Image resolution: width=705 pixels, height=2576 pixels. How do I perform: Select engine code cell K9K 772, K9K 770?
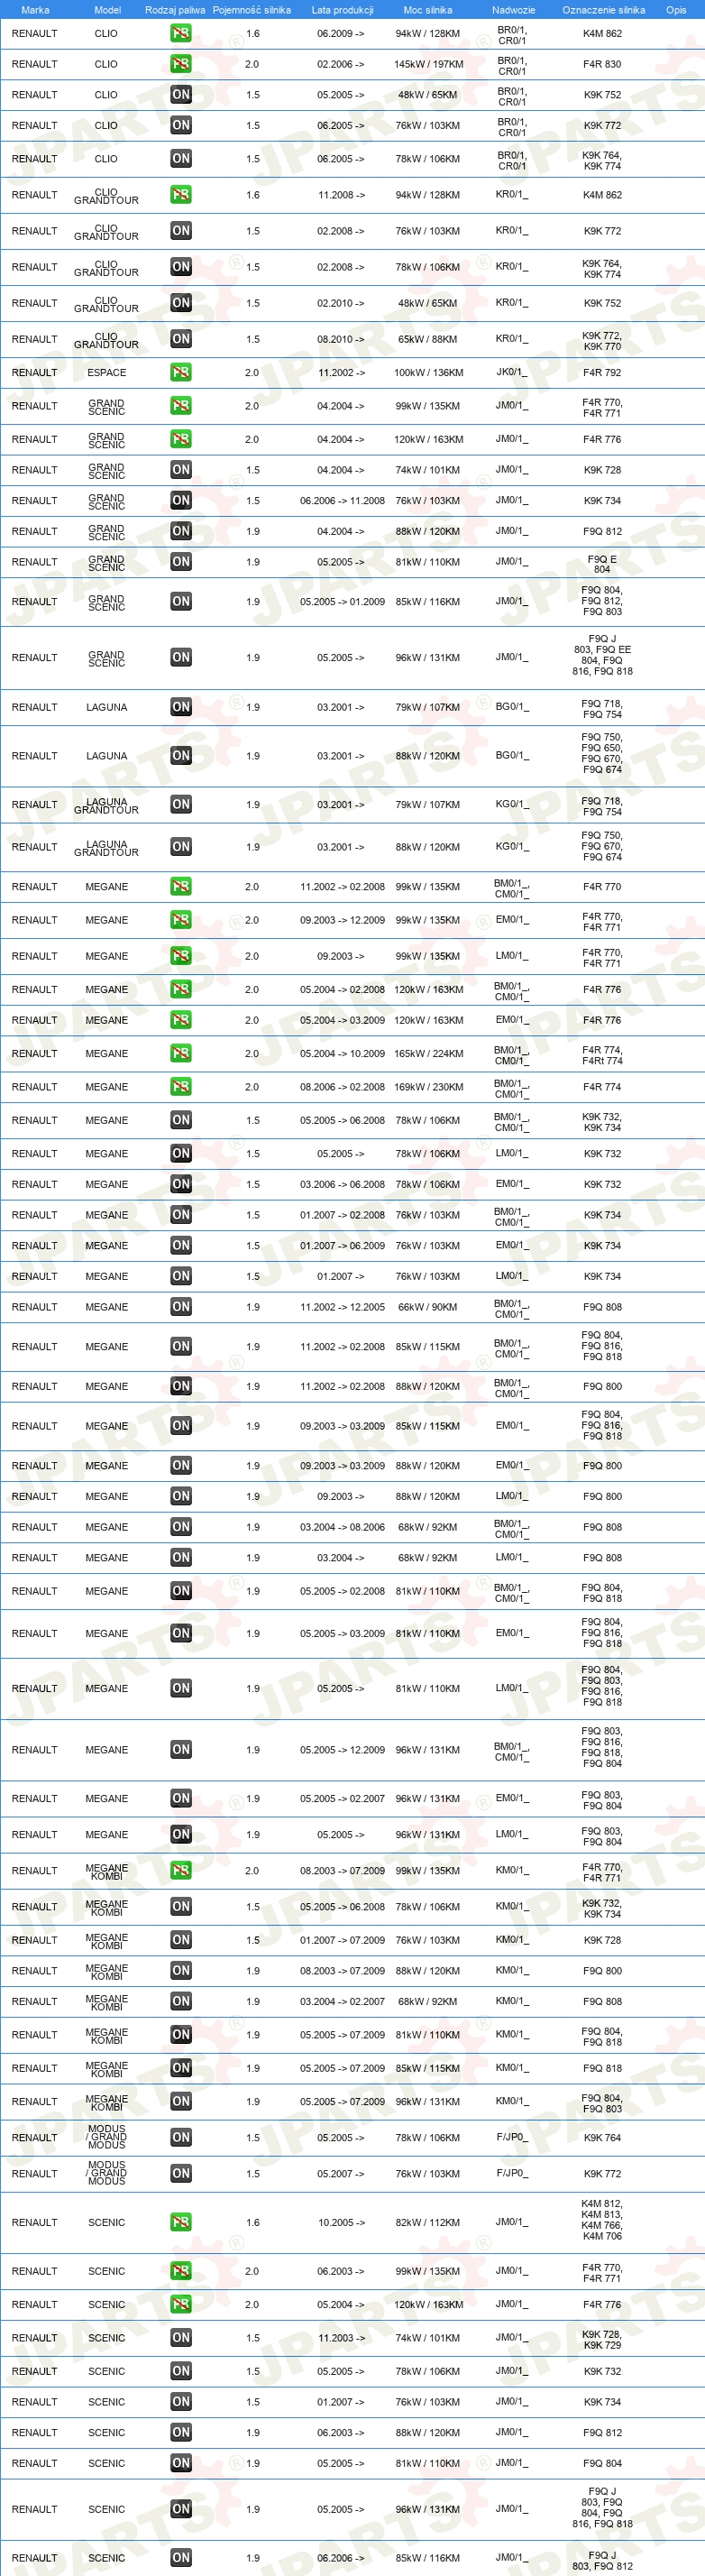tap(602, 341)
